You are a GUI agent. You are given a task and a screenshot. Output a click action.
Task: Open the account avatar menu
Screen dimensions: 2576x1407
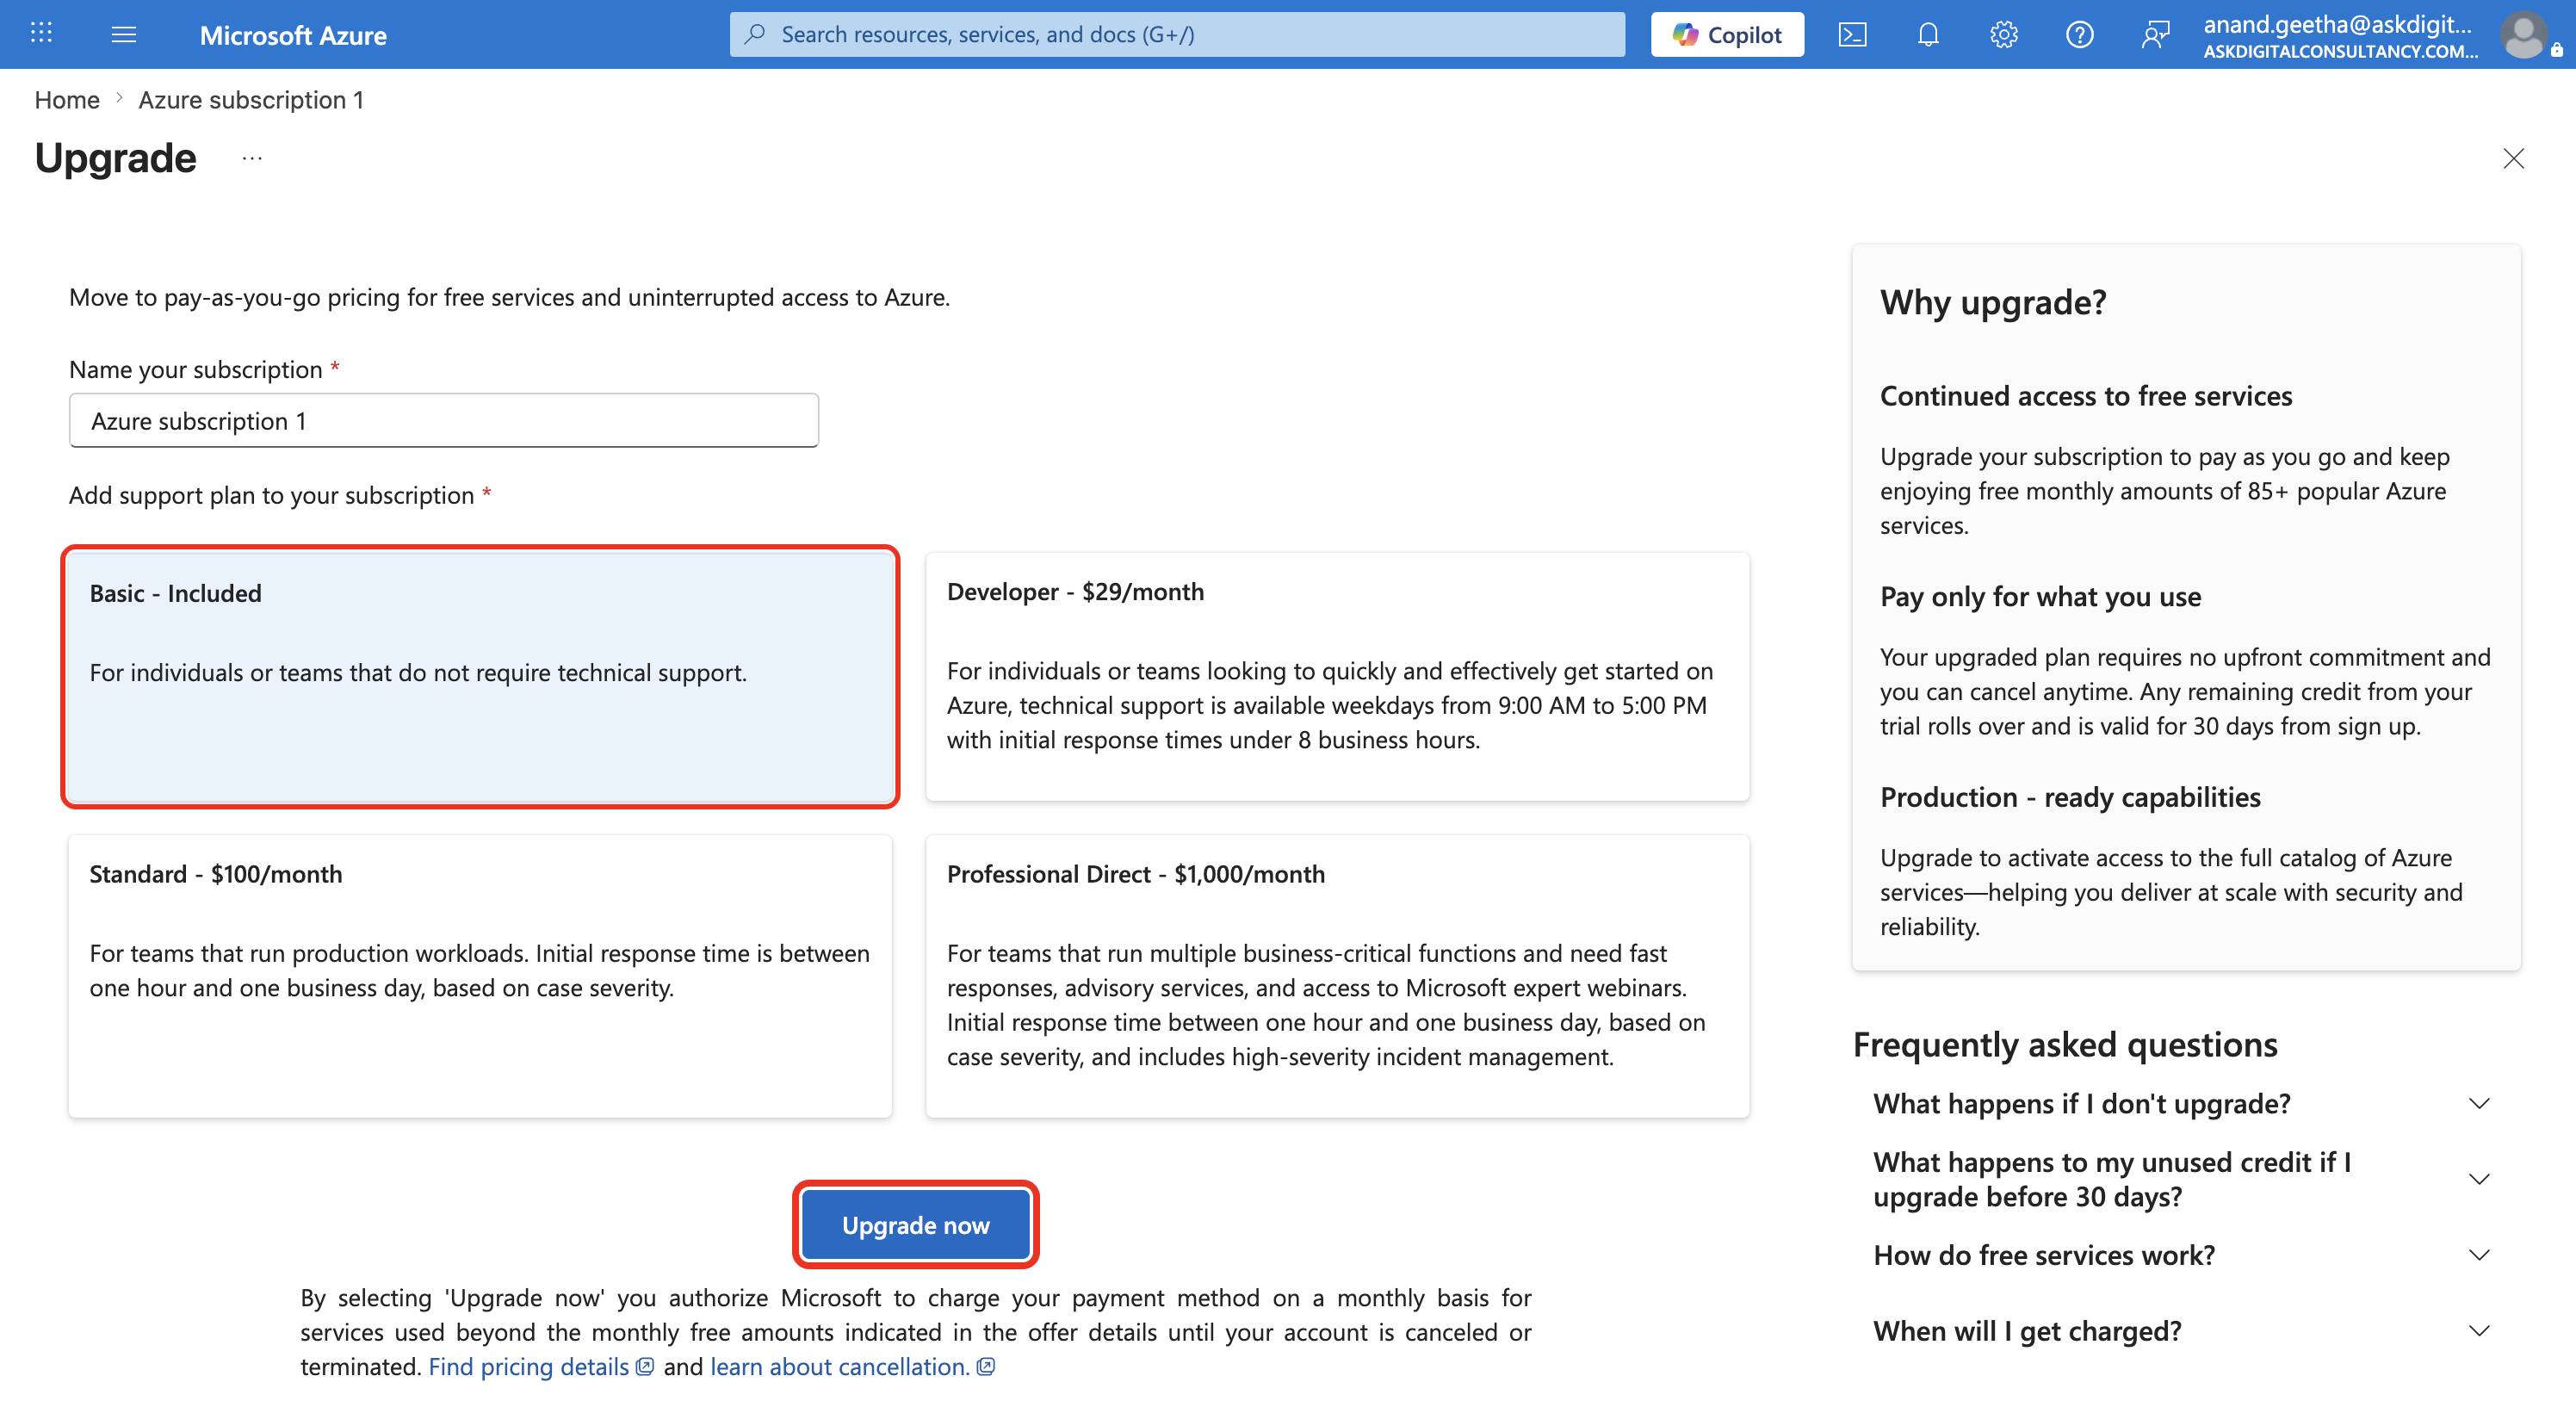click(2524, 35)
